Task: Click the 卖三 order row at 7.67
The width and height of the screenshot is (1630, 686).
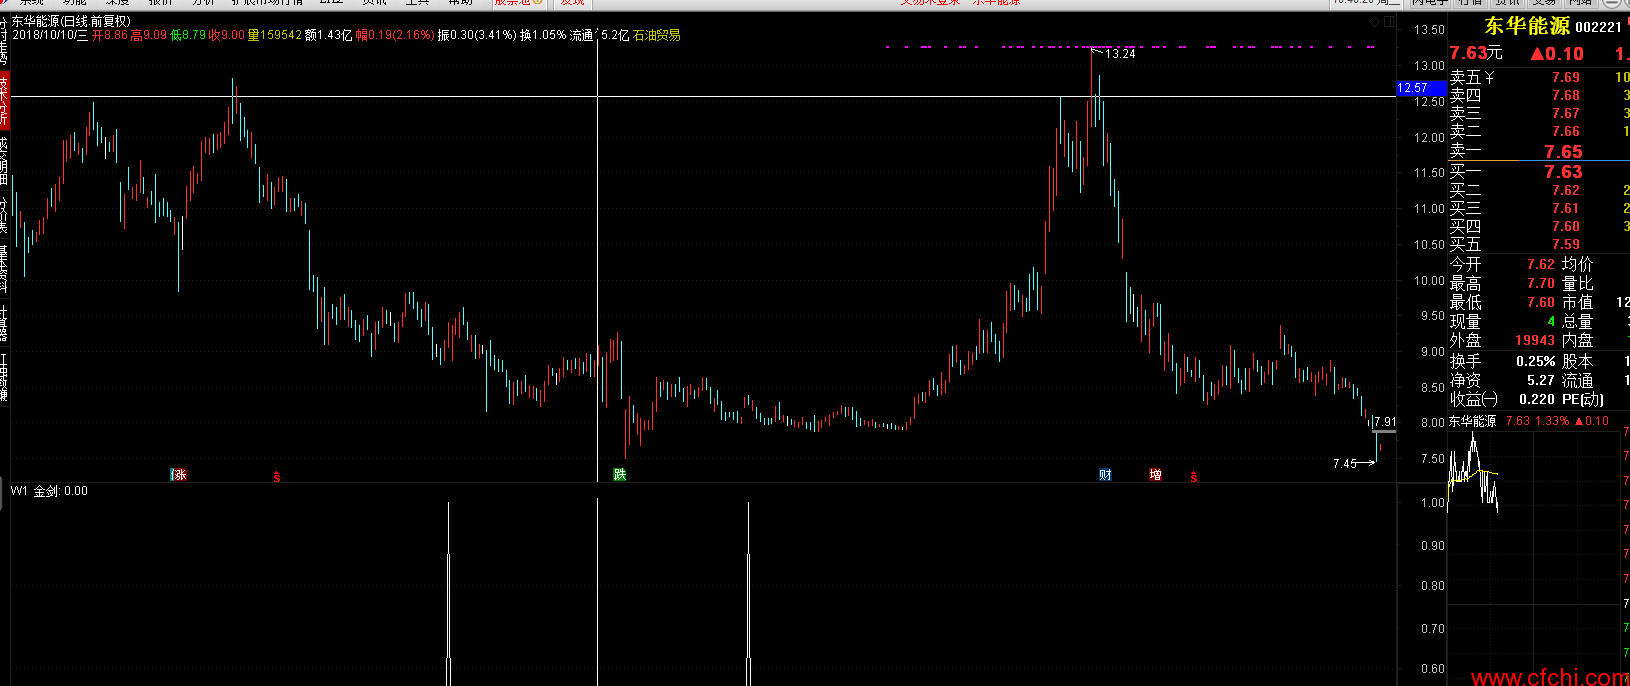Action: [x=1539, y=113]
